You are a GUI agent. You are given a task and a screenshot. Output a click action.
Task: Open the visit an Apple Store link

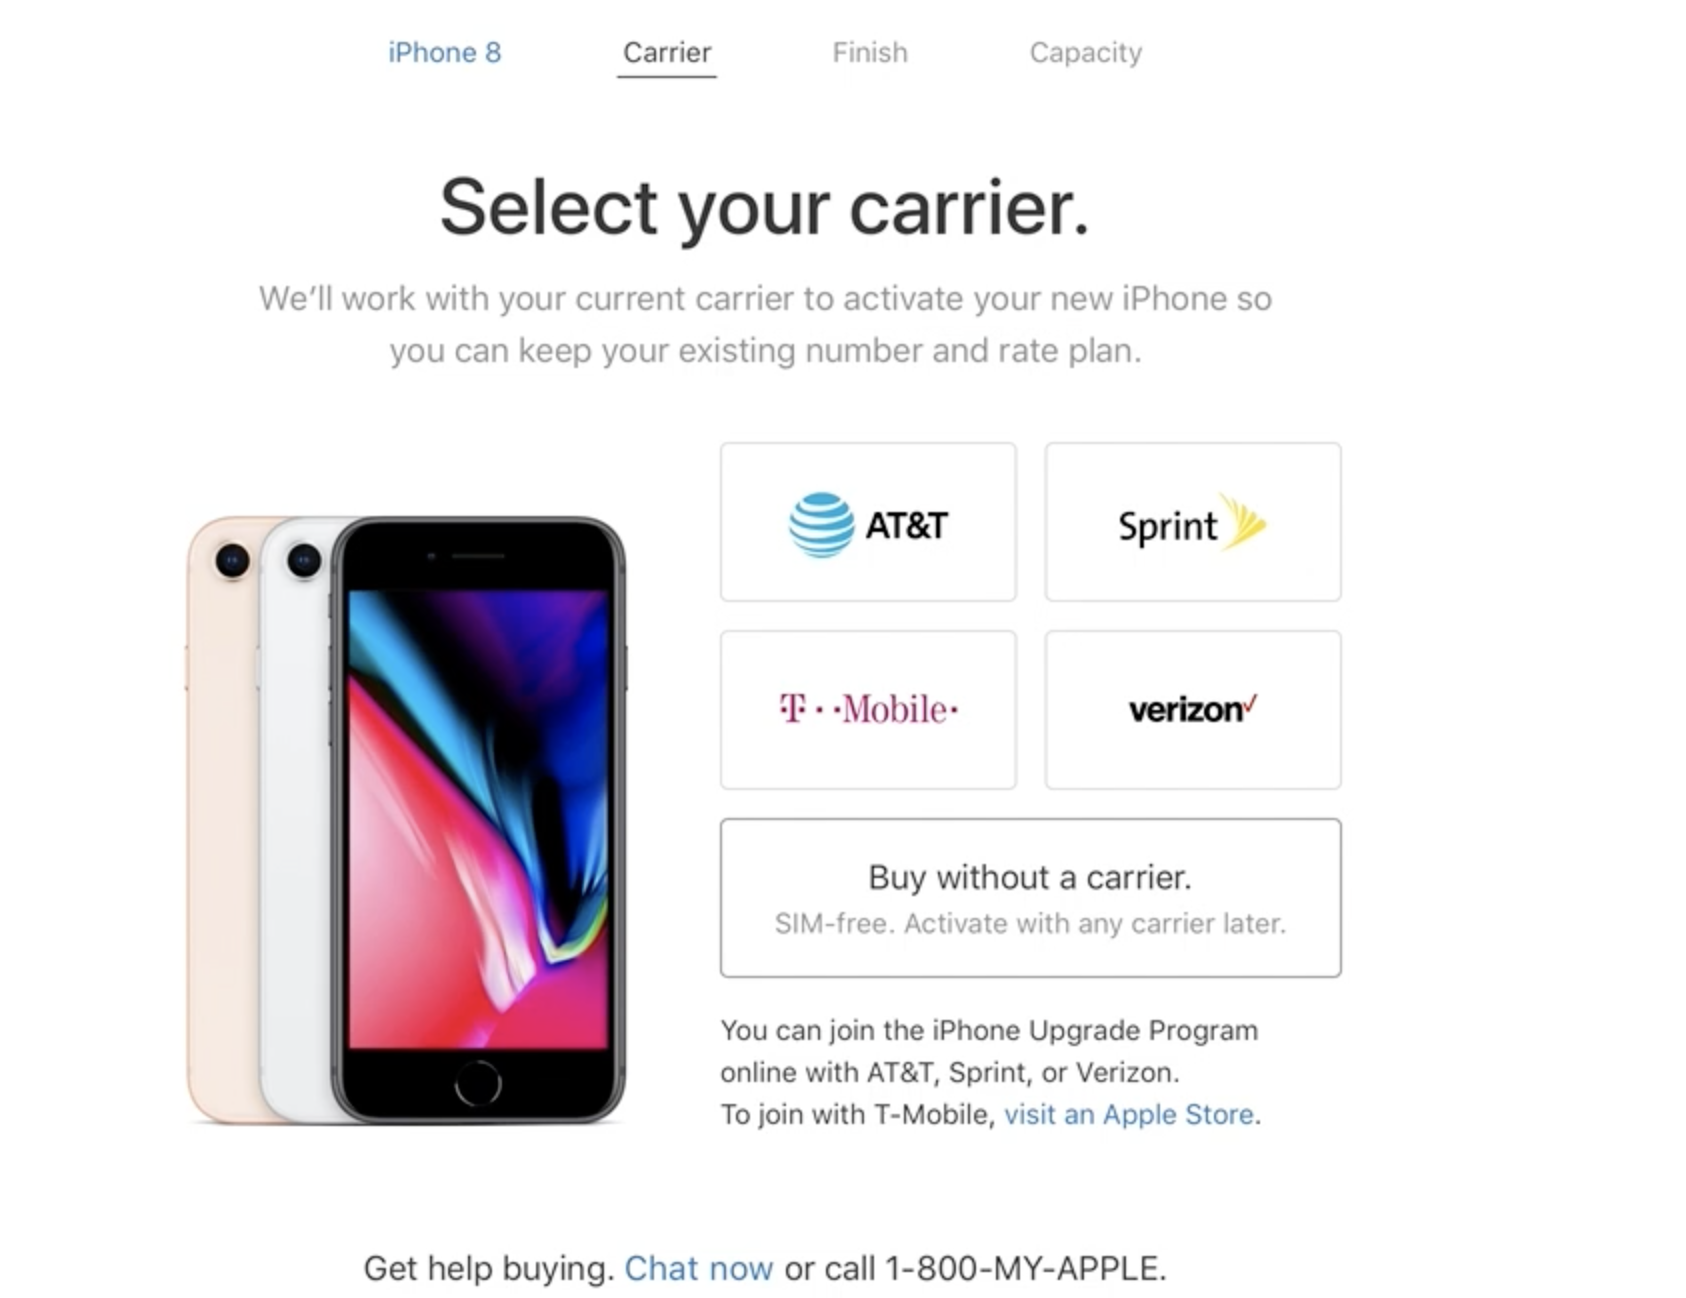pos(1129,1114)
